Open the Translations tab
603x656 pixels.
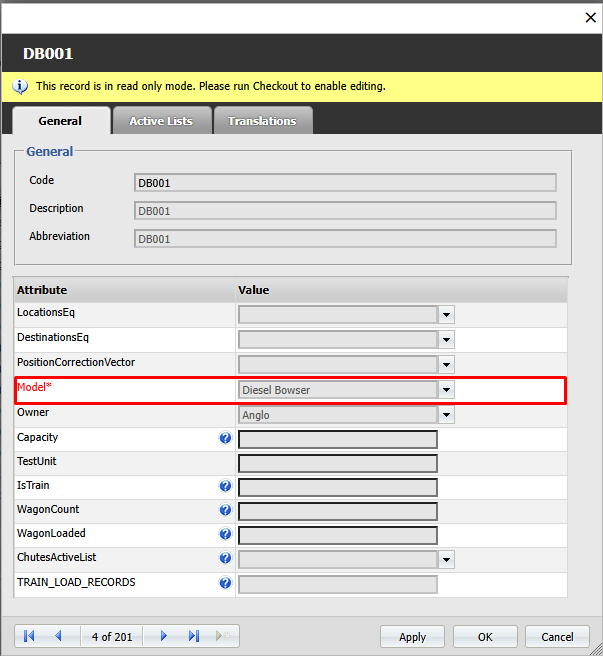(x=262, y=121)
